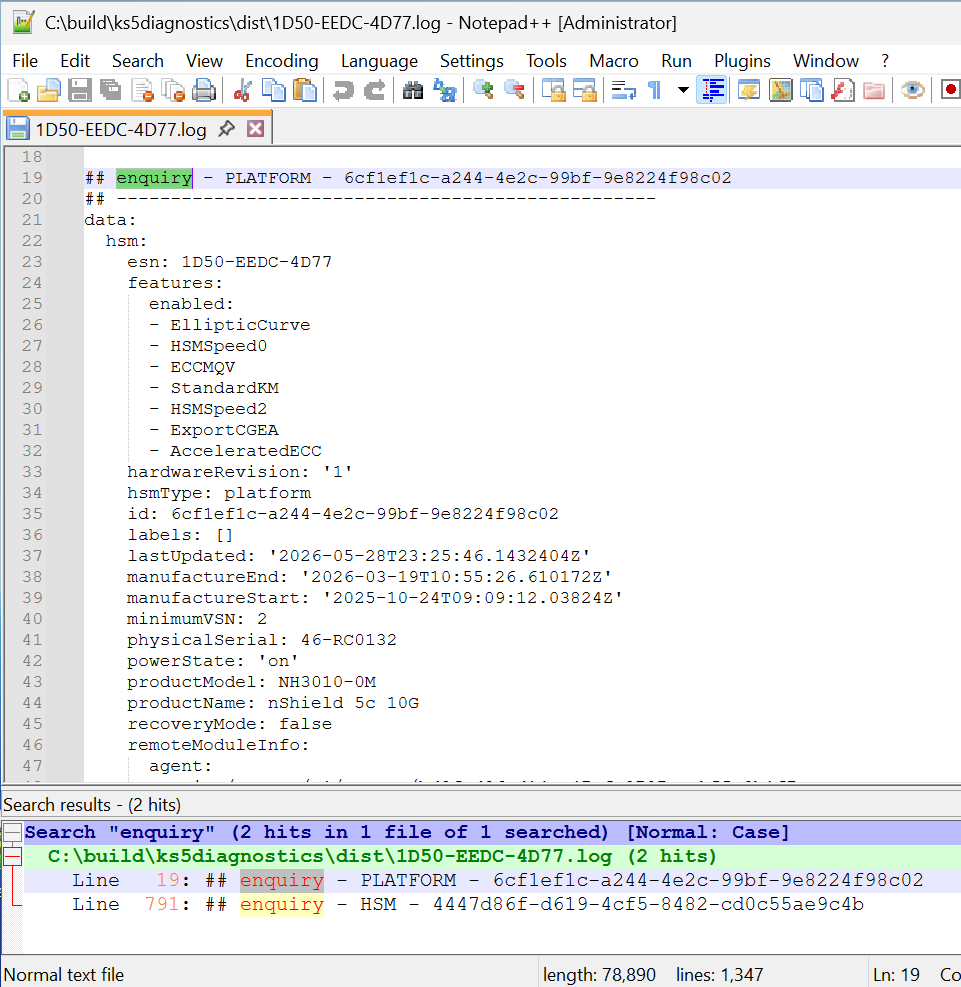
Task: Toggle word wrap in the editor
Action: click(623, 91)
